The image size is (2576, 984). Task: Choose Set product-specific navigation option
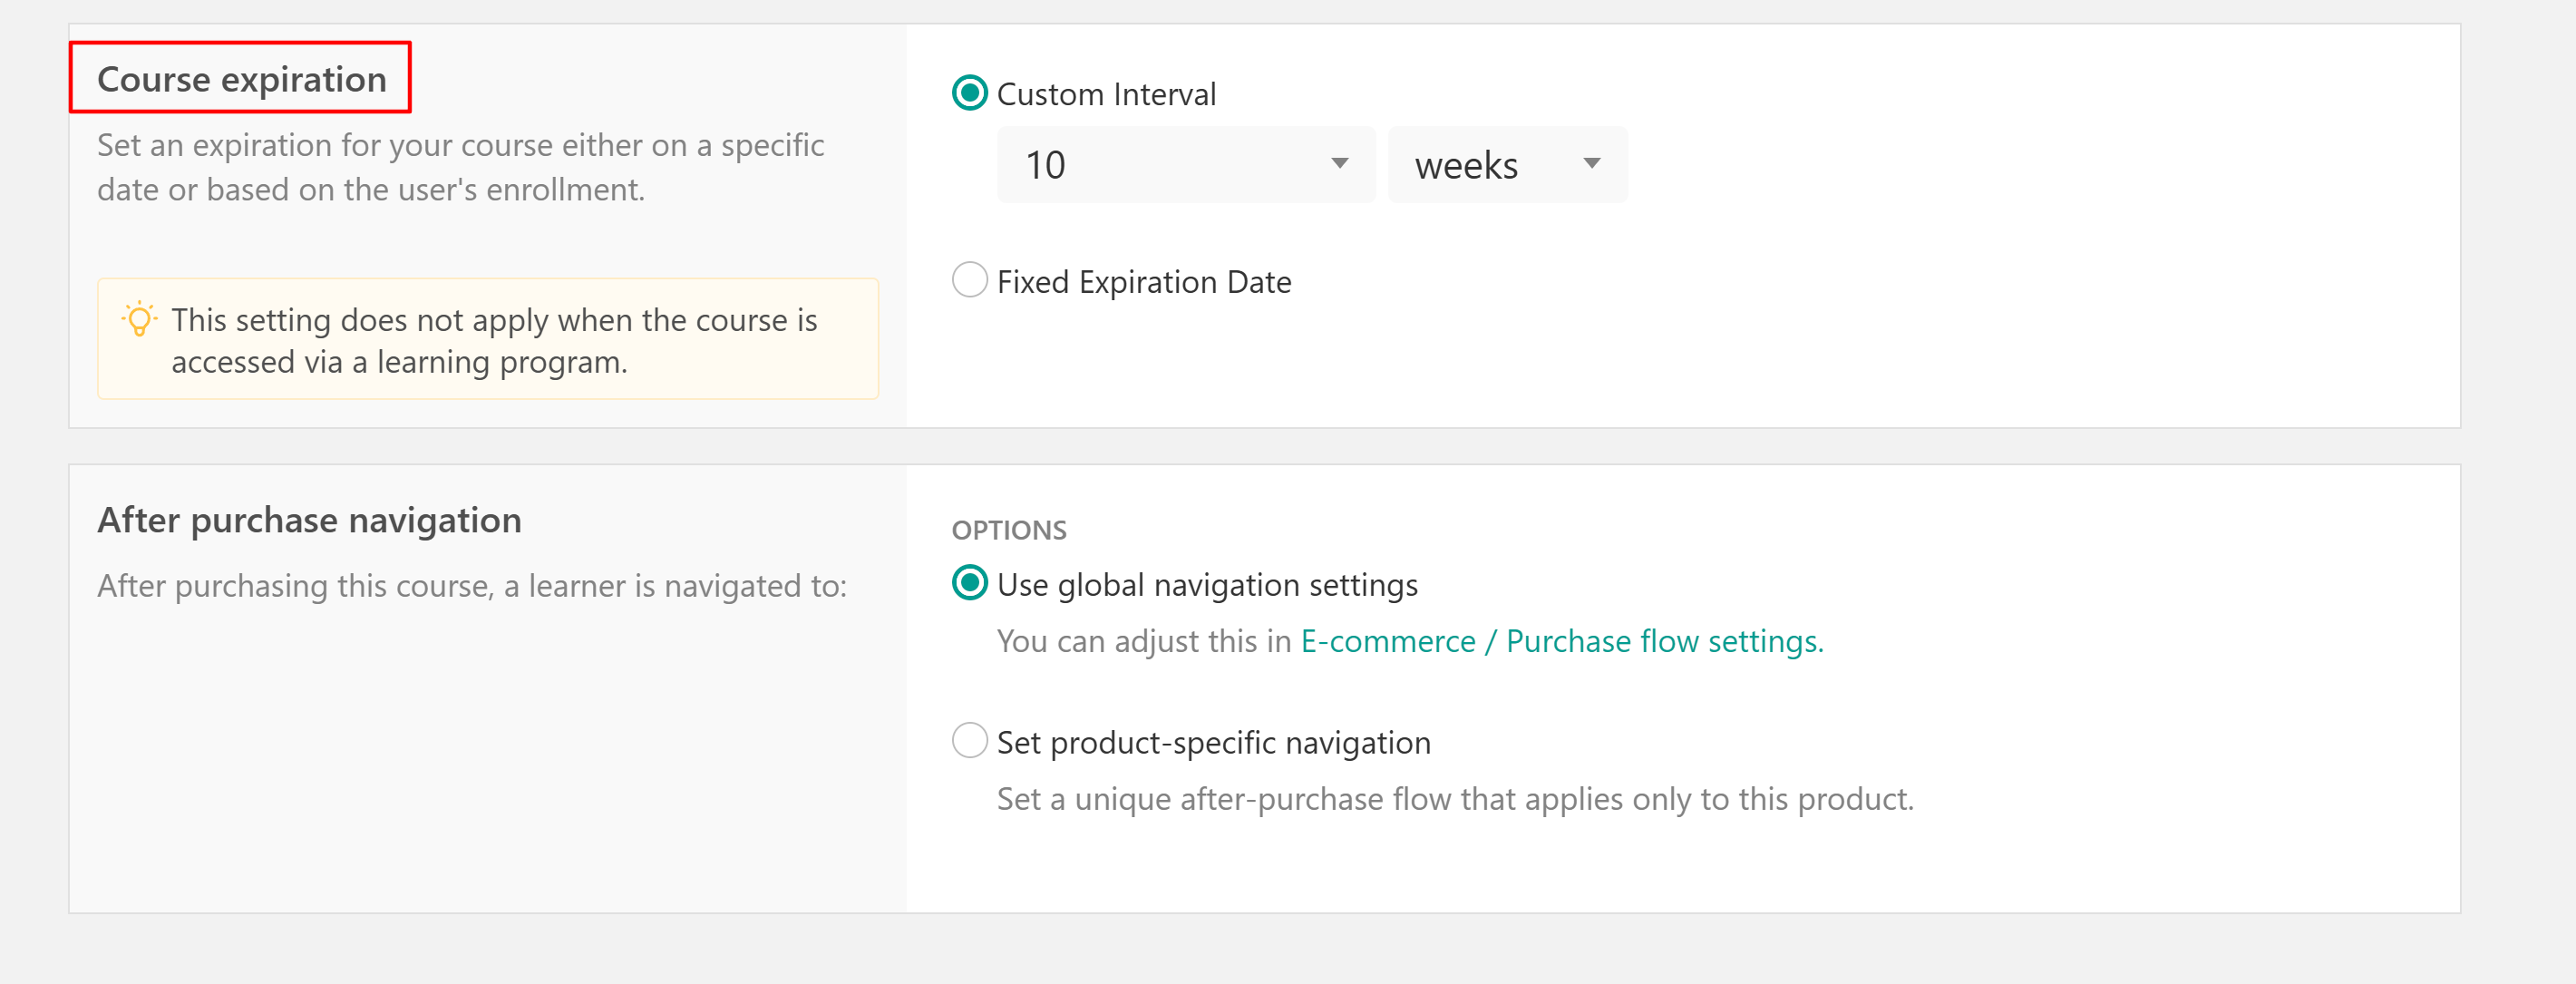[x=969, y=741]
